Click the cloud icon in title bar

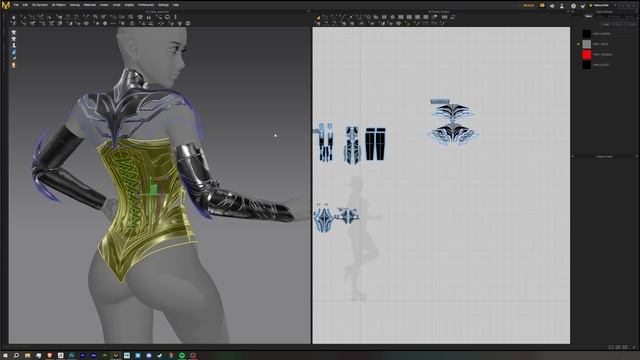tap(542, 5)
